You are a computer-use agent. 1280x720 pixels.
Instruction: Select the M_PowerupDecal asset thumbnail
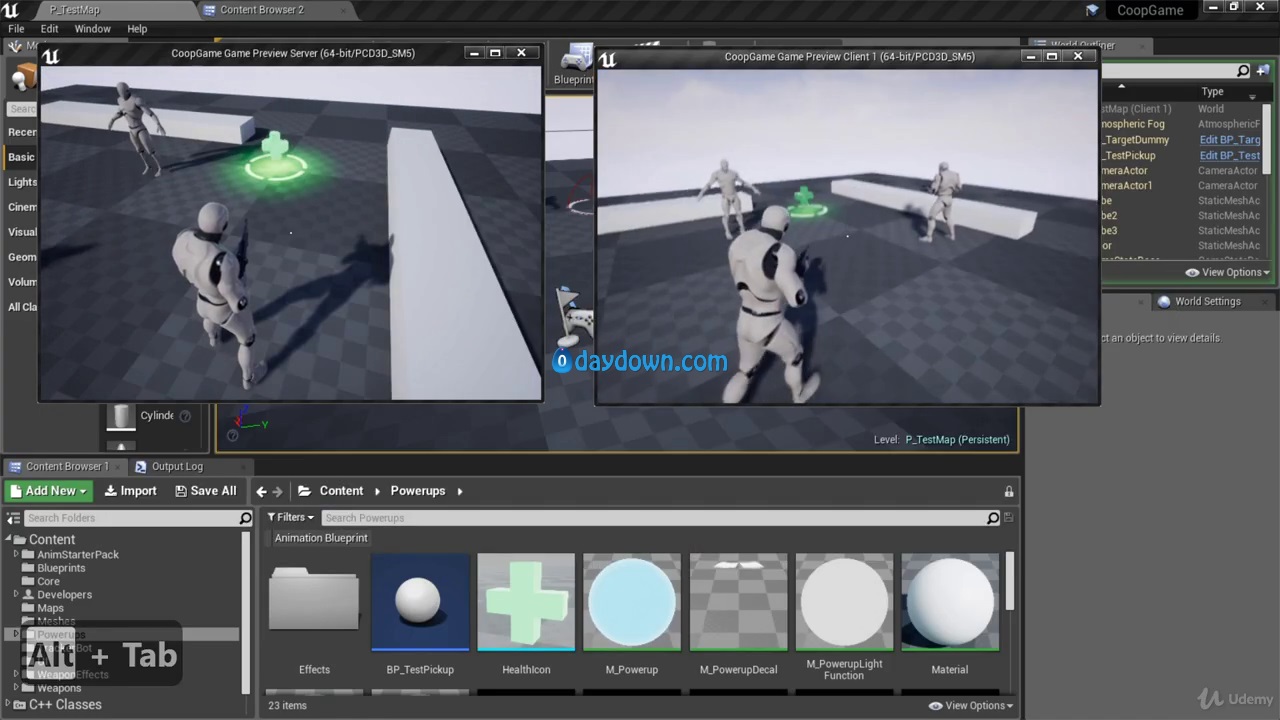point(738,602)
